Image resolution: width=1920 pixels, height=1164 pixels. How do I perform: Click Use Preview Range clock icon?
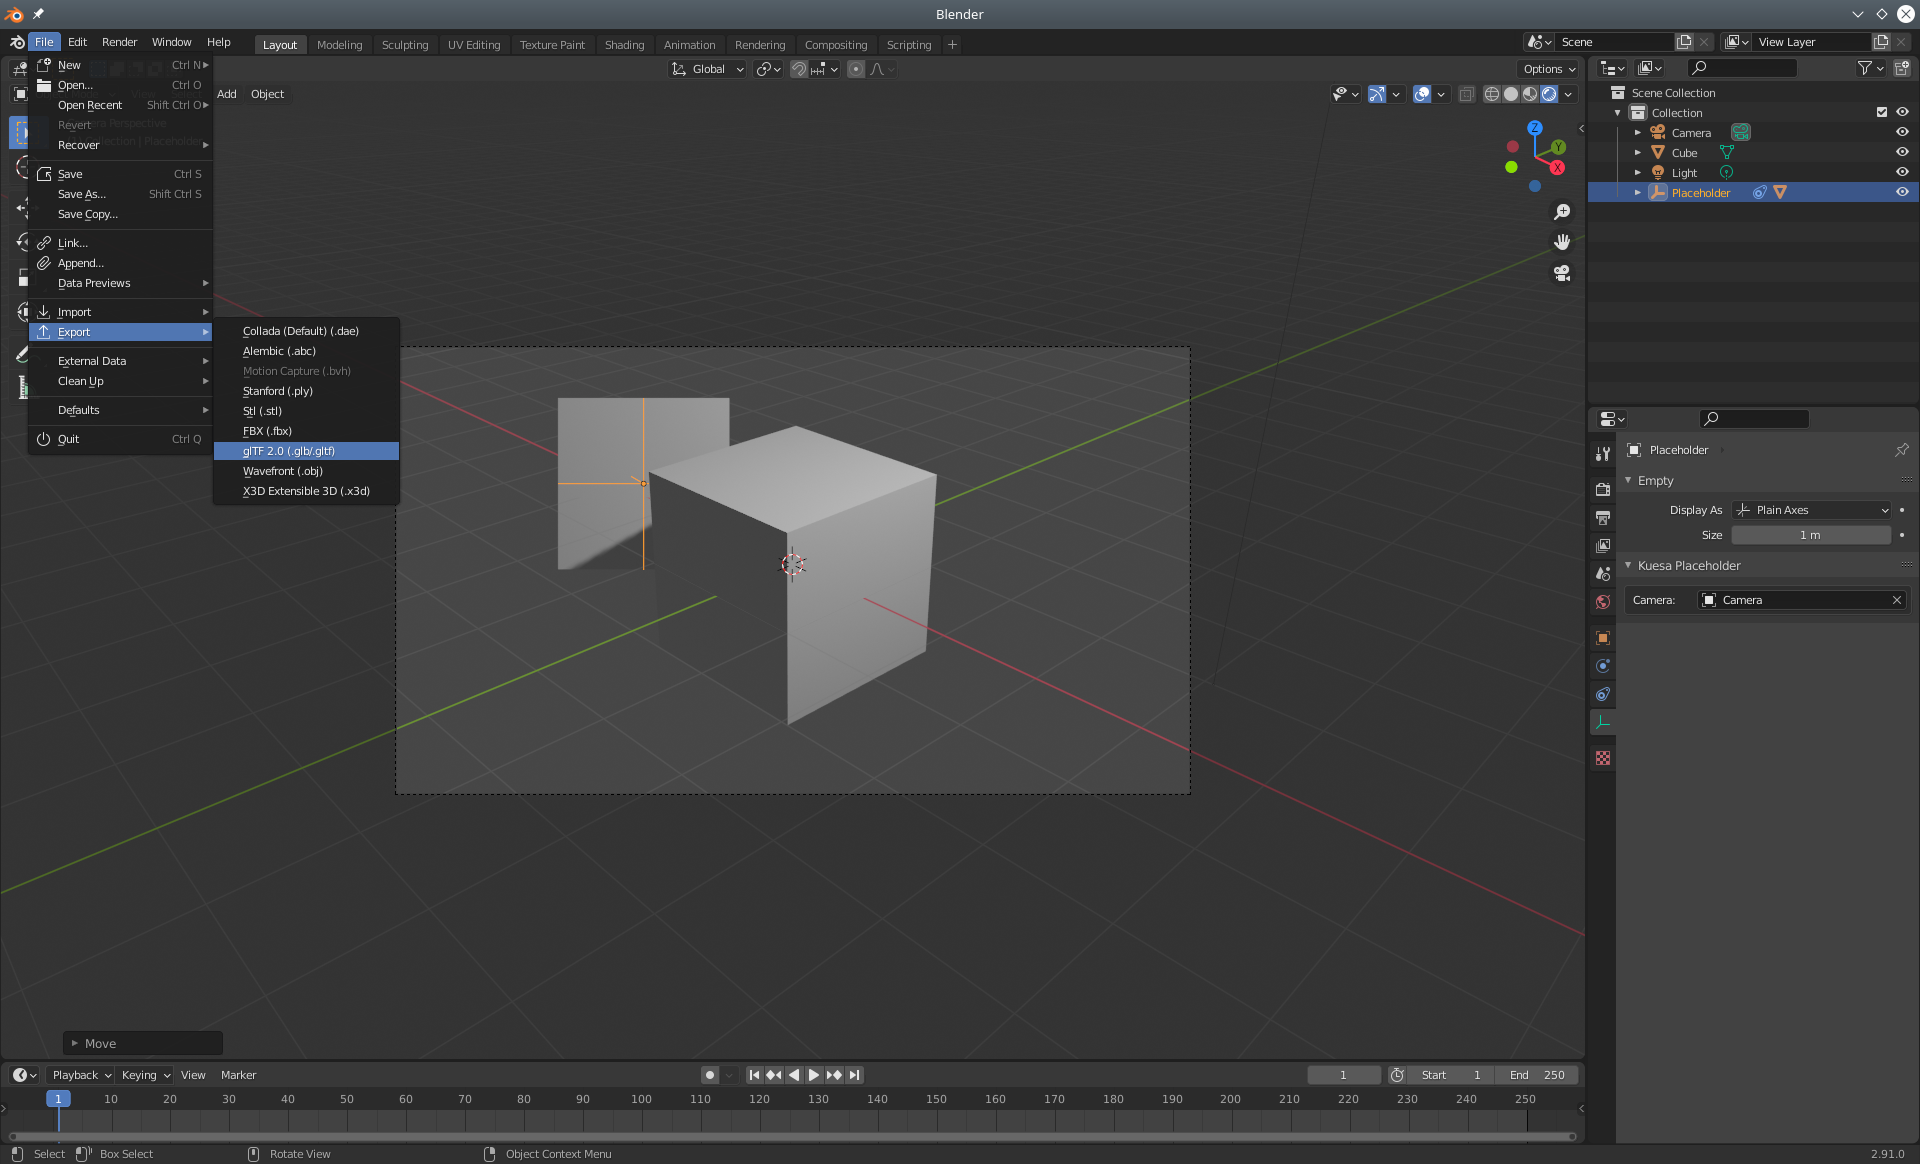pyautogui.click(x=1397, y=1075)
